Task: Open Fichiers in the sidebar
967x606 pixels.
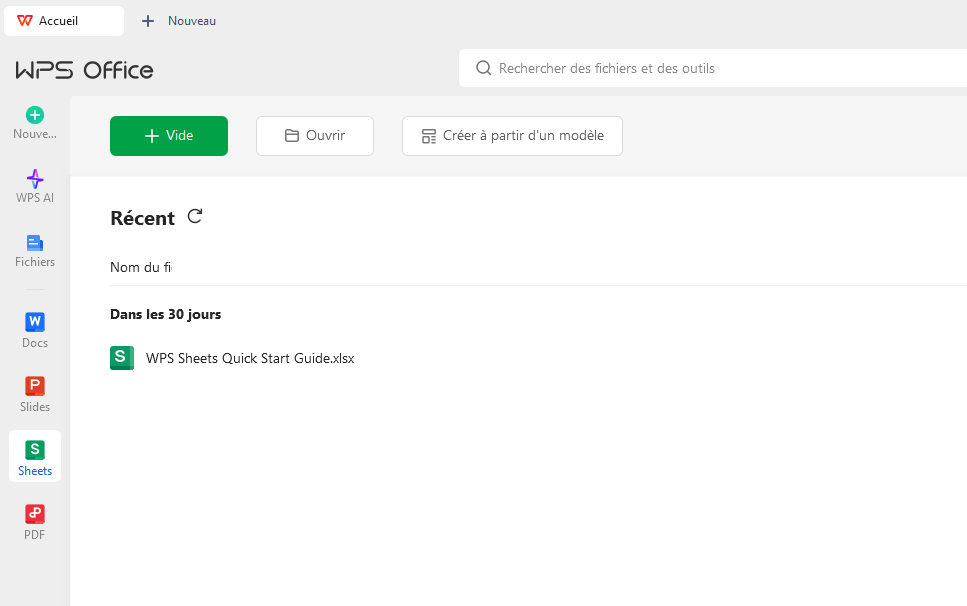Action: click(x=35, y=251)
